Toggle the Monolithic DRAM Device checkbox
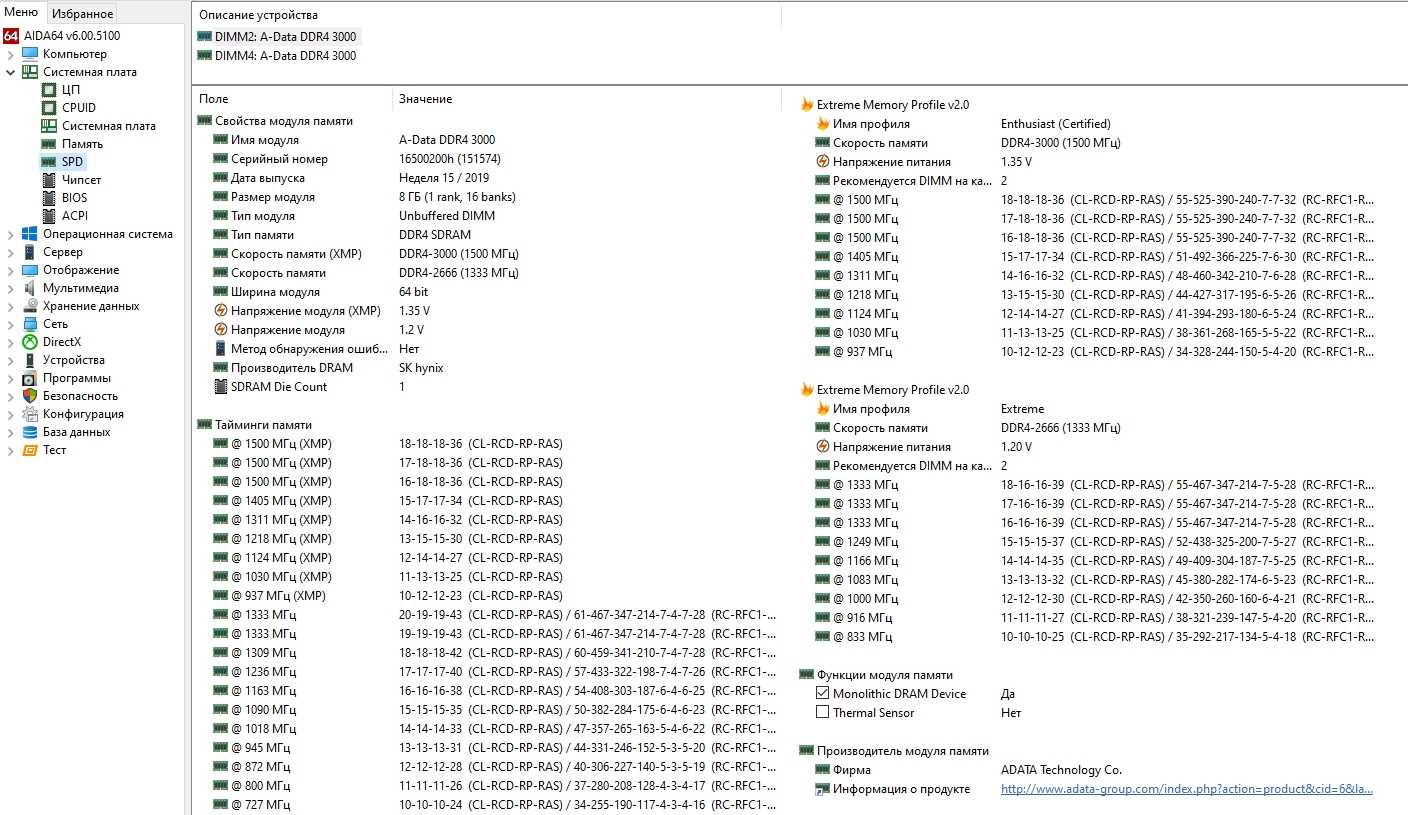Image resolution: width=1408 pixels, height=815 pixels. [x=822, y=694]
